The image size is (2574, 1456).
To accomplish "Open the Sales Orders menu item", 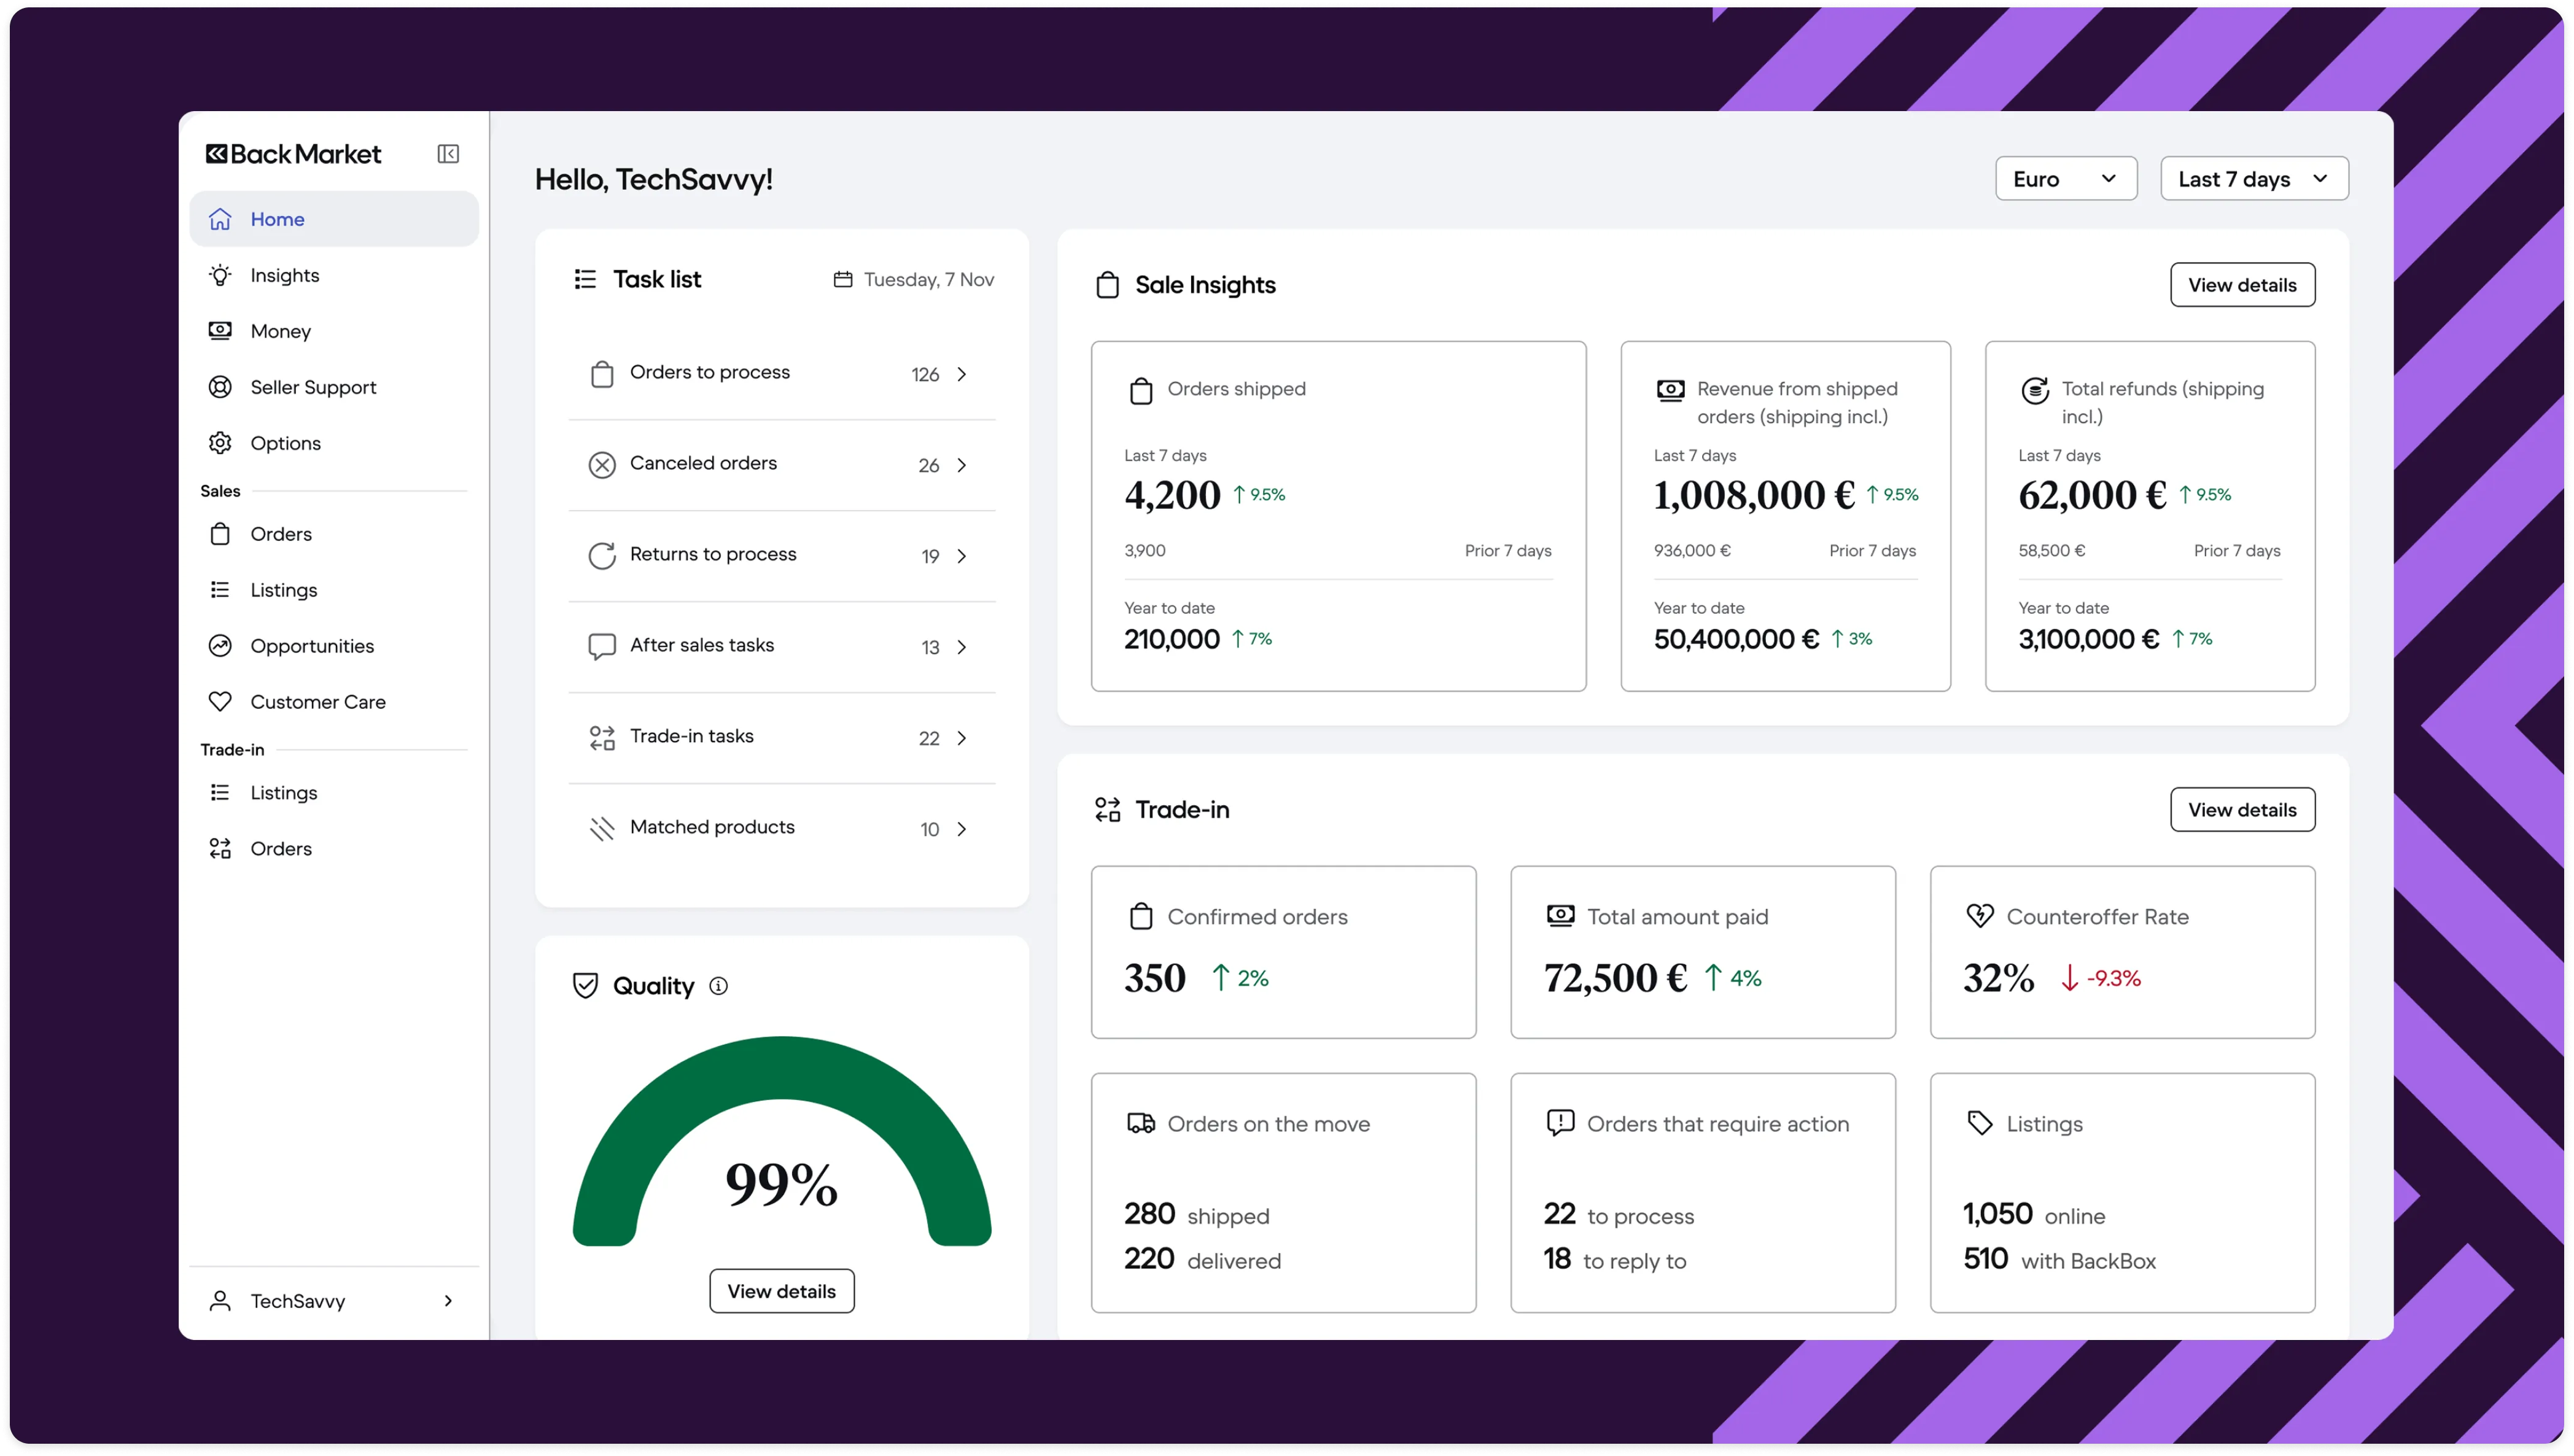I will click(334, 534).
